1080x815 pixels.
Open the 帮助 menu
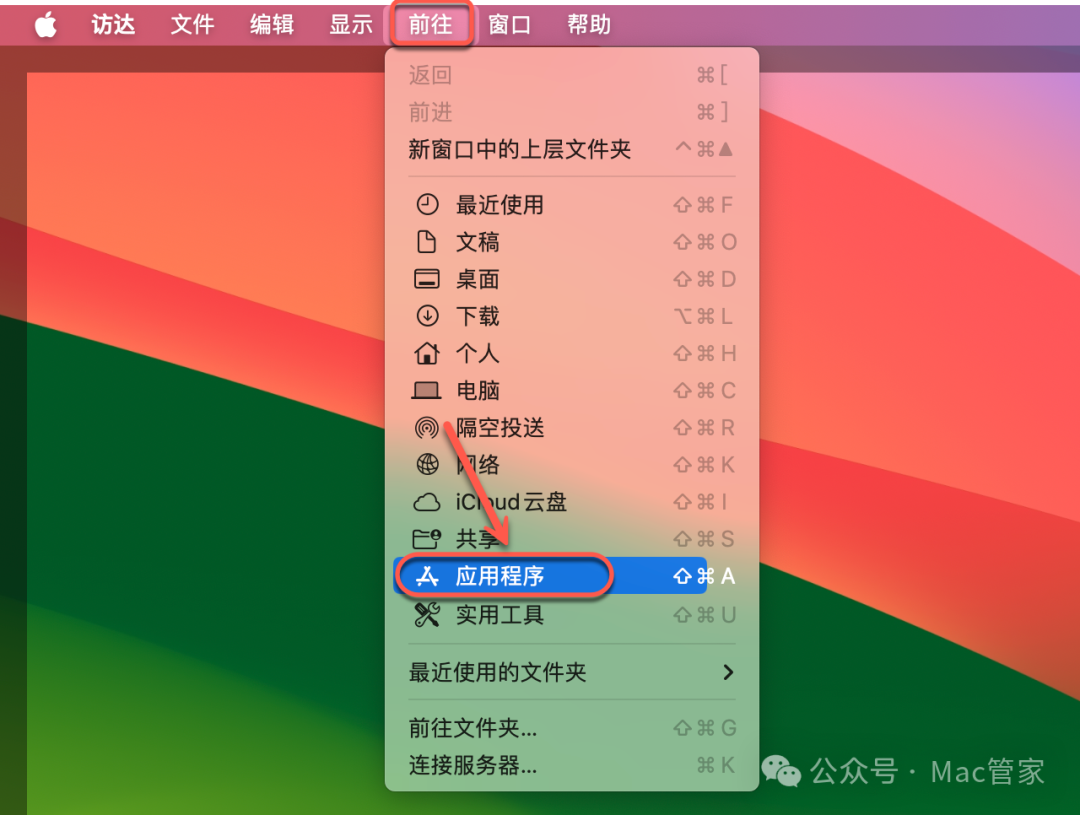click(x=588, y=24)
